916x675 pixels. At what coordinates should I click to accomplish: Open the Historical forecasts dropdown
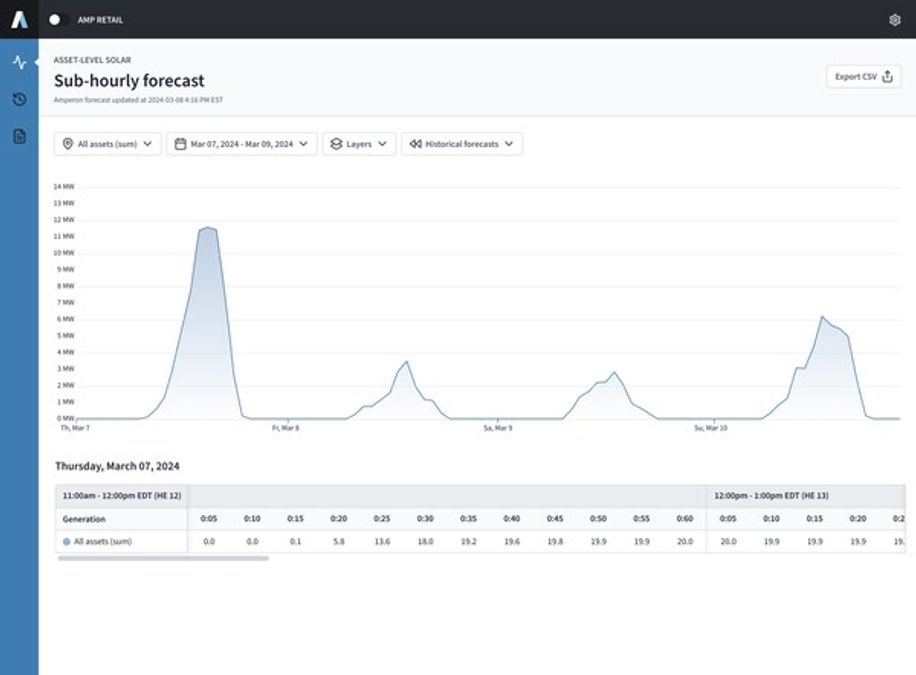[x=460, y=143]
